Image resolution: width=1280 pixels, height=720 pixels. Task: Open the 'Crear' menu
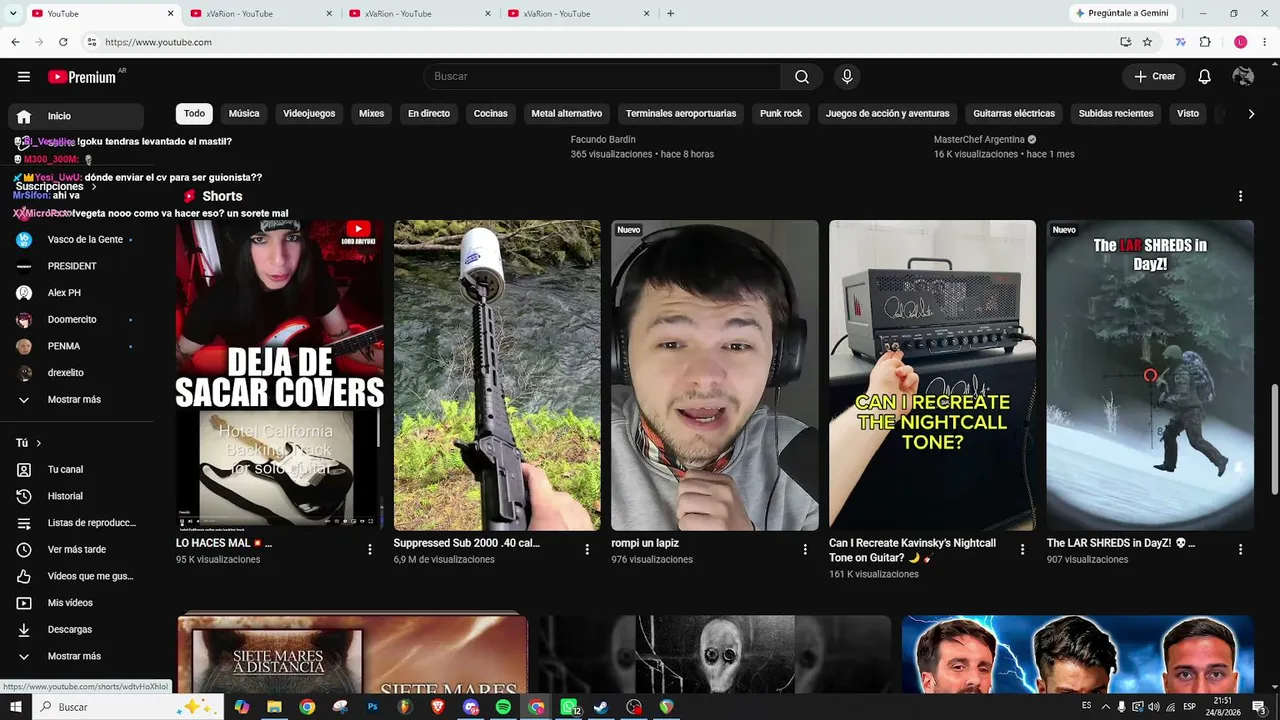click(1154, 77)
